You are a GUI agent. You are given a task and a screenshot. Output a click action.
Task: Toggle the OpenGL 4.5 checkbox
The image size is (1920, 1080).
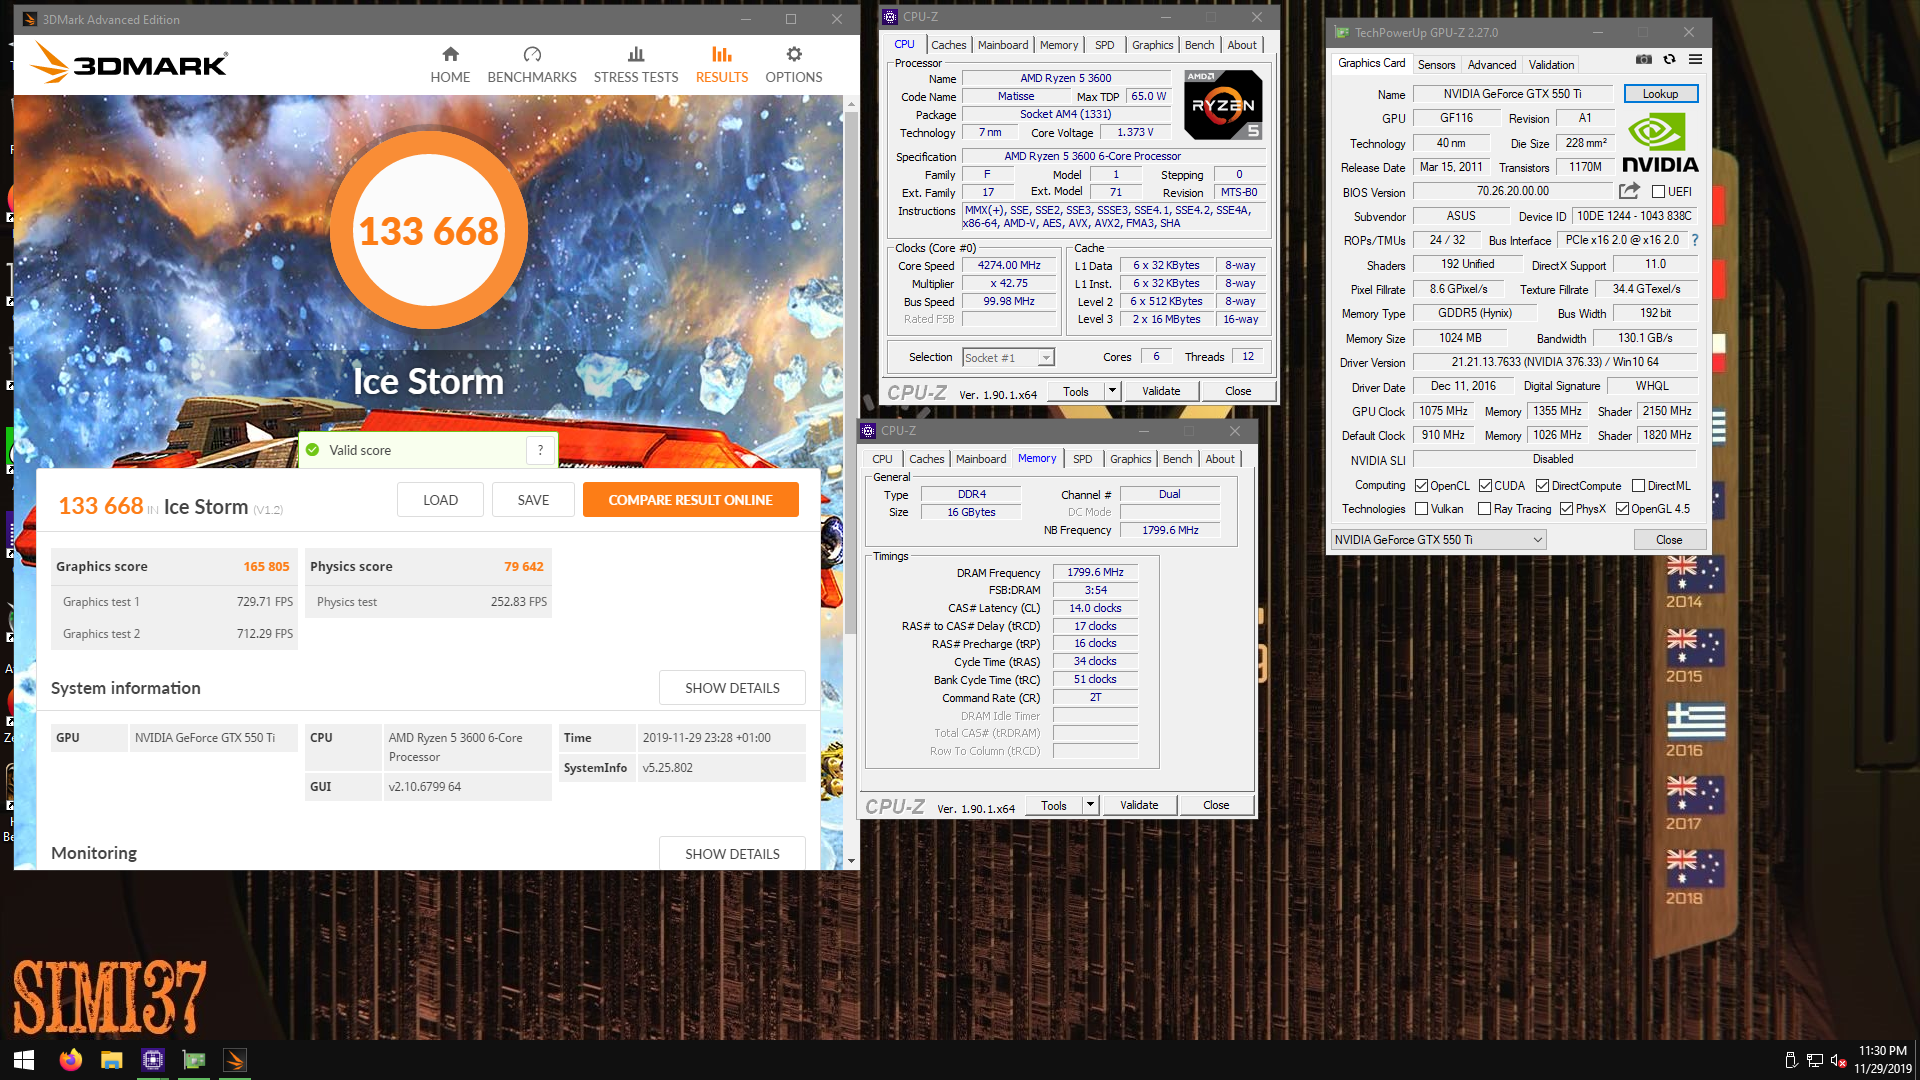pos(1622,509)
